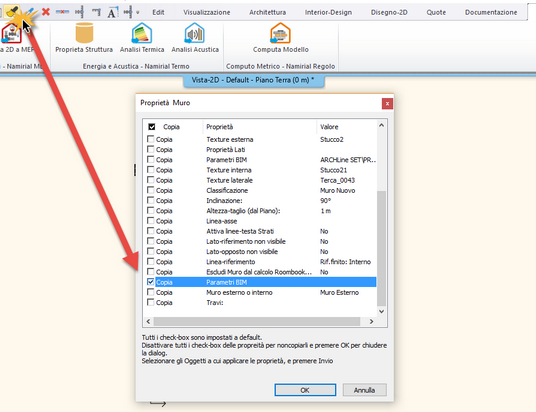This screenshot has width=536, height=412.
Task: Switch to Disegno-2D tab
Action: 389,12
